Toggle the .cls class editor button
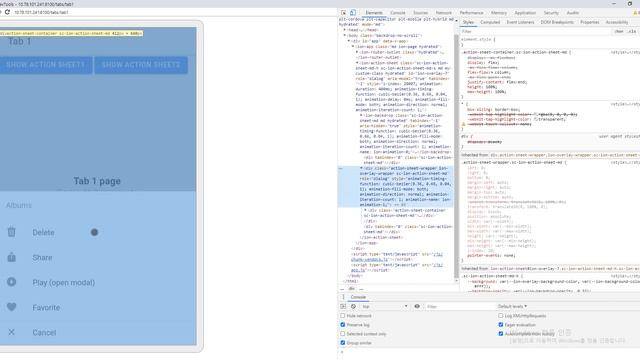 pos(632,31)
